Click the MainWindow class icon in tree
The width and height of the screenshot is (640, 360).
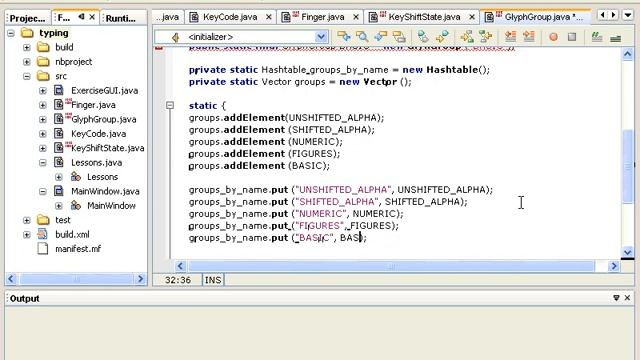pyautogui.click(x=76, y=205)
